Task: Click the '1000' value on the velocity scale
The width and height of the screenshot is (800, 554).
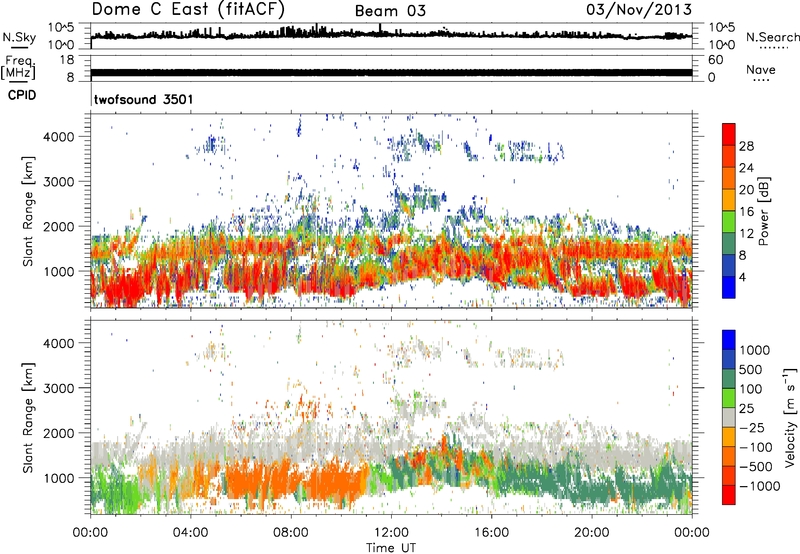Action: [755, 350]
